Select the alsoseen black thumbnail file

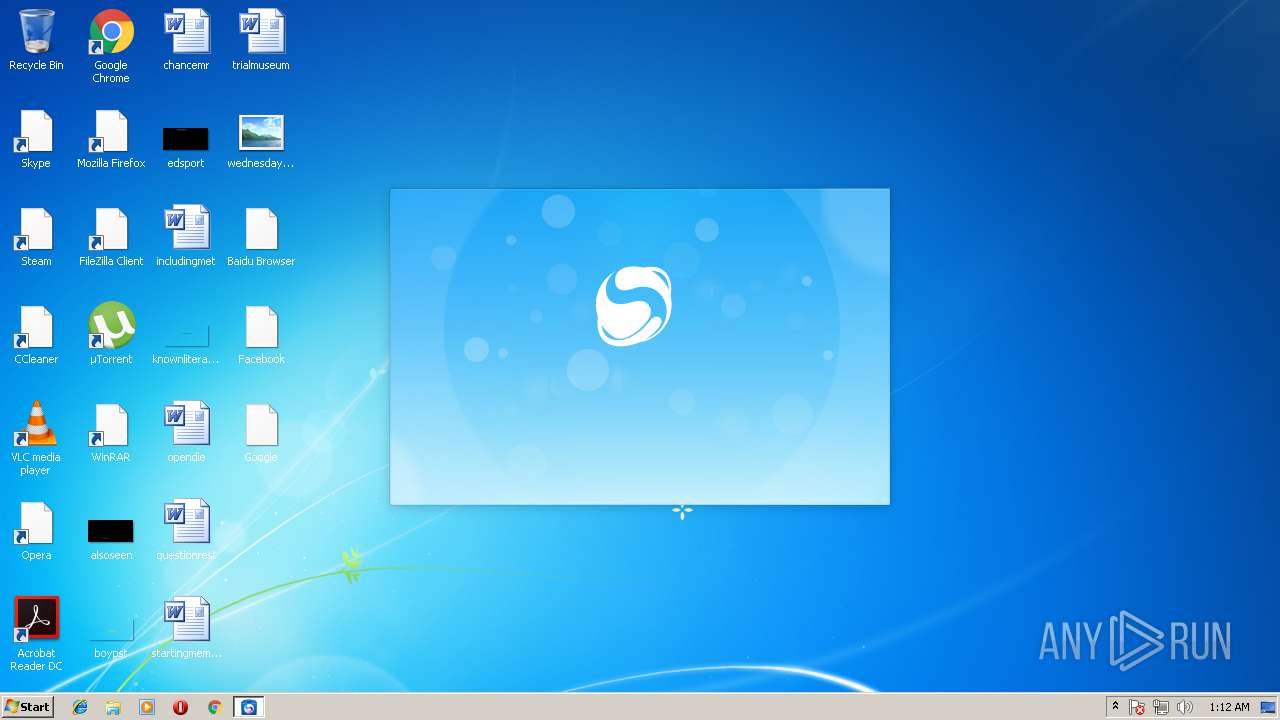pos(111,538)
